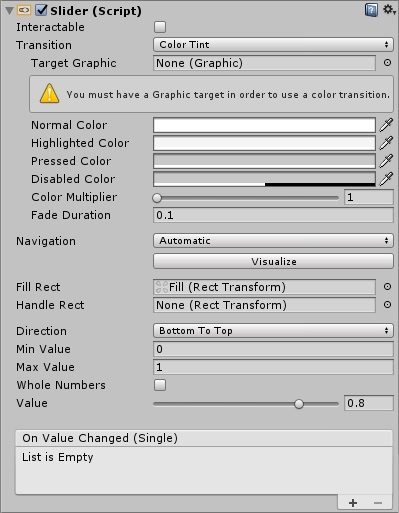Pick Disabled Color with its eyedropper

point(386,179)
